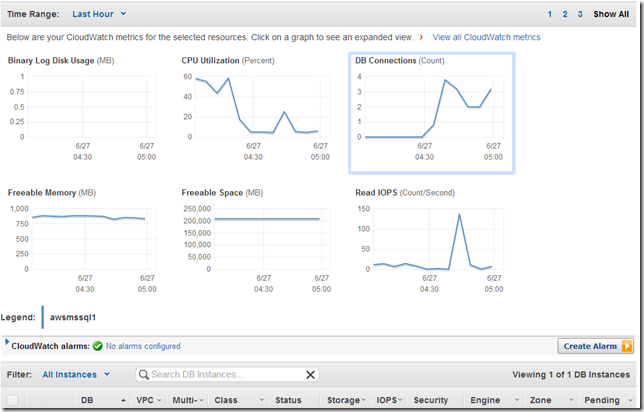
Task: Select Show All metrics pages
Action: [611, 15]
